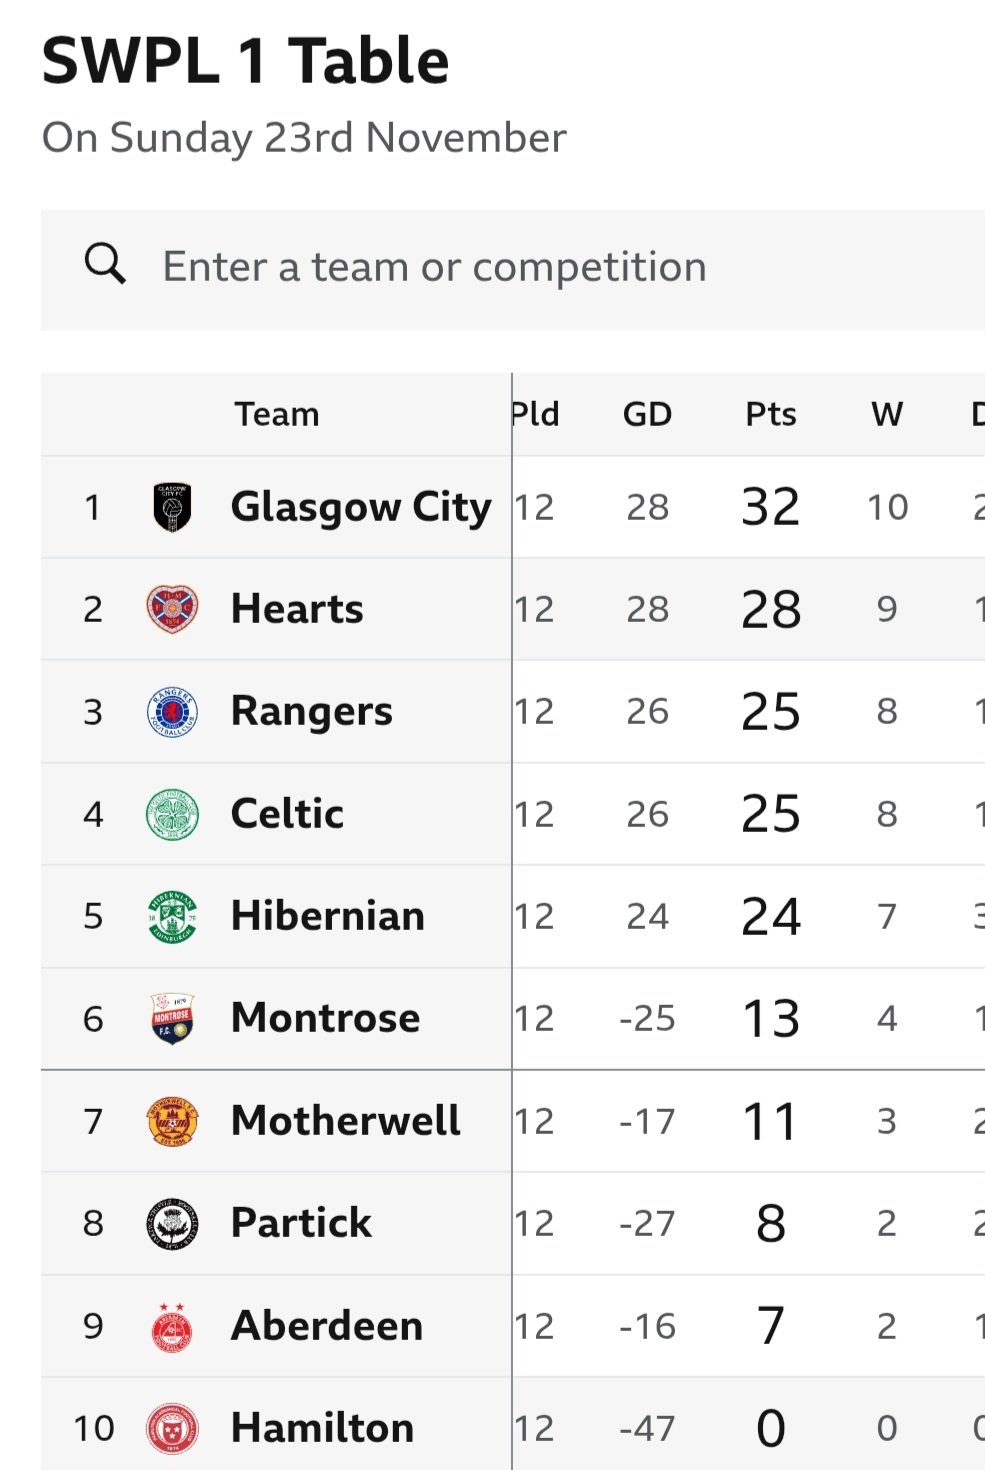Image resolution: width=985 pixels, height=1470 pixels.
Task: Click the Celtic club crest
Action: point(172,814)
